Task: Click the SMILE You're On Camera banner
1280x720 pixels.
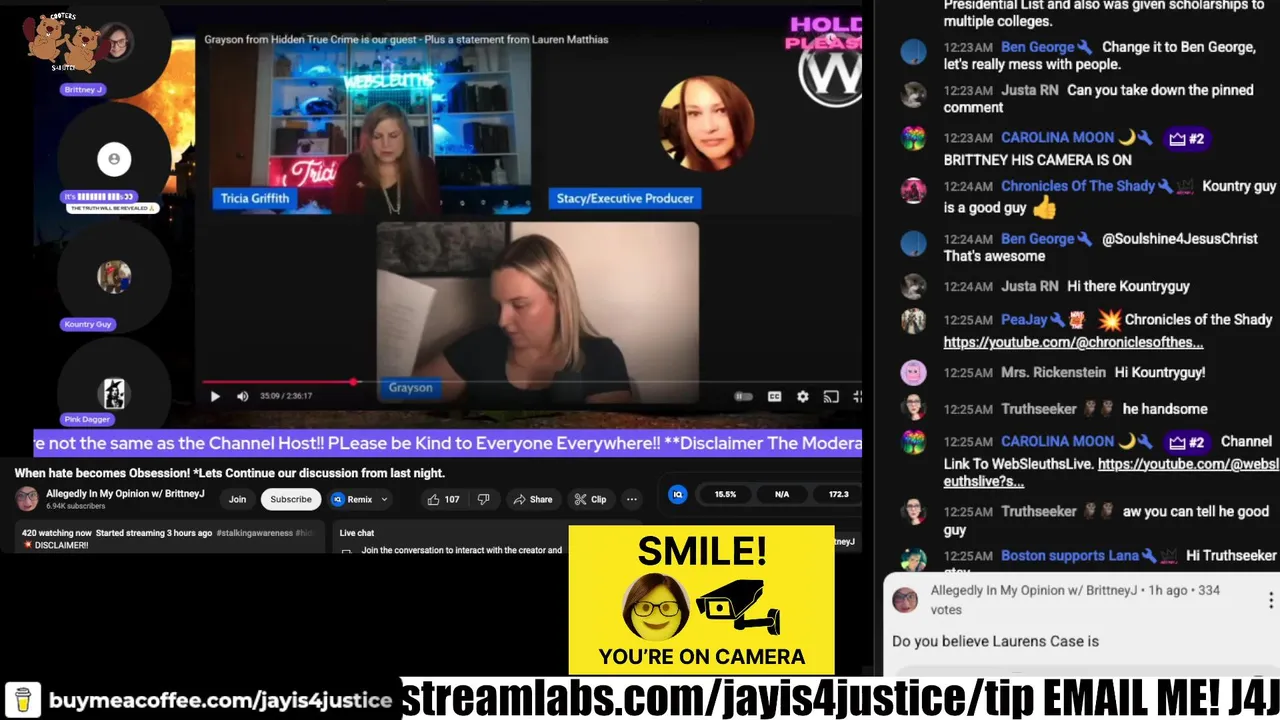Action: 701,600
